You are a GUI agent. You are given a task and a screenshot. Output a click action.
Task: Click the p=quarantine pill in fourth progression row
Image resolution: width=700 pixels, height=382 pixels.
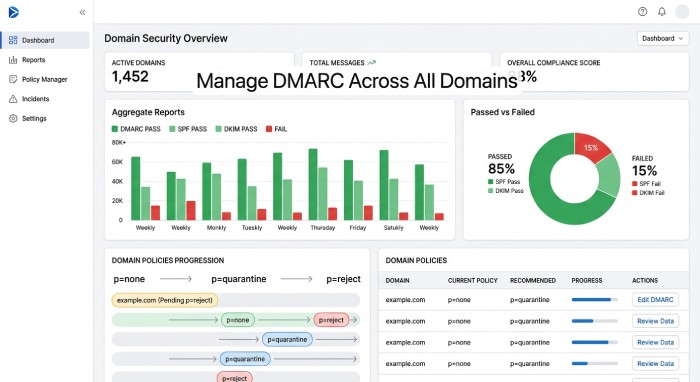[245, 359]
